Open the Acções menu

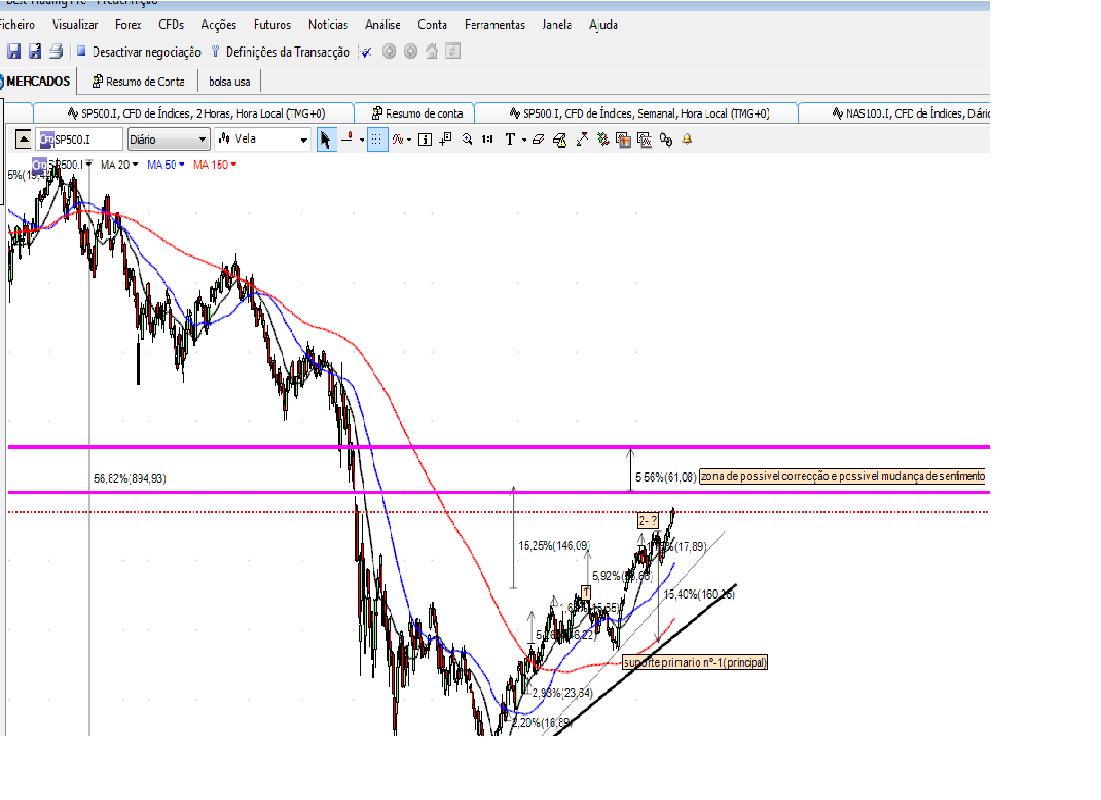218,25
